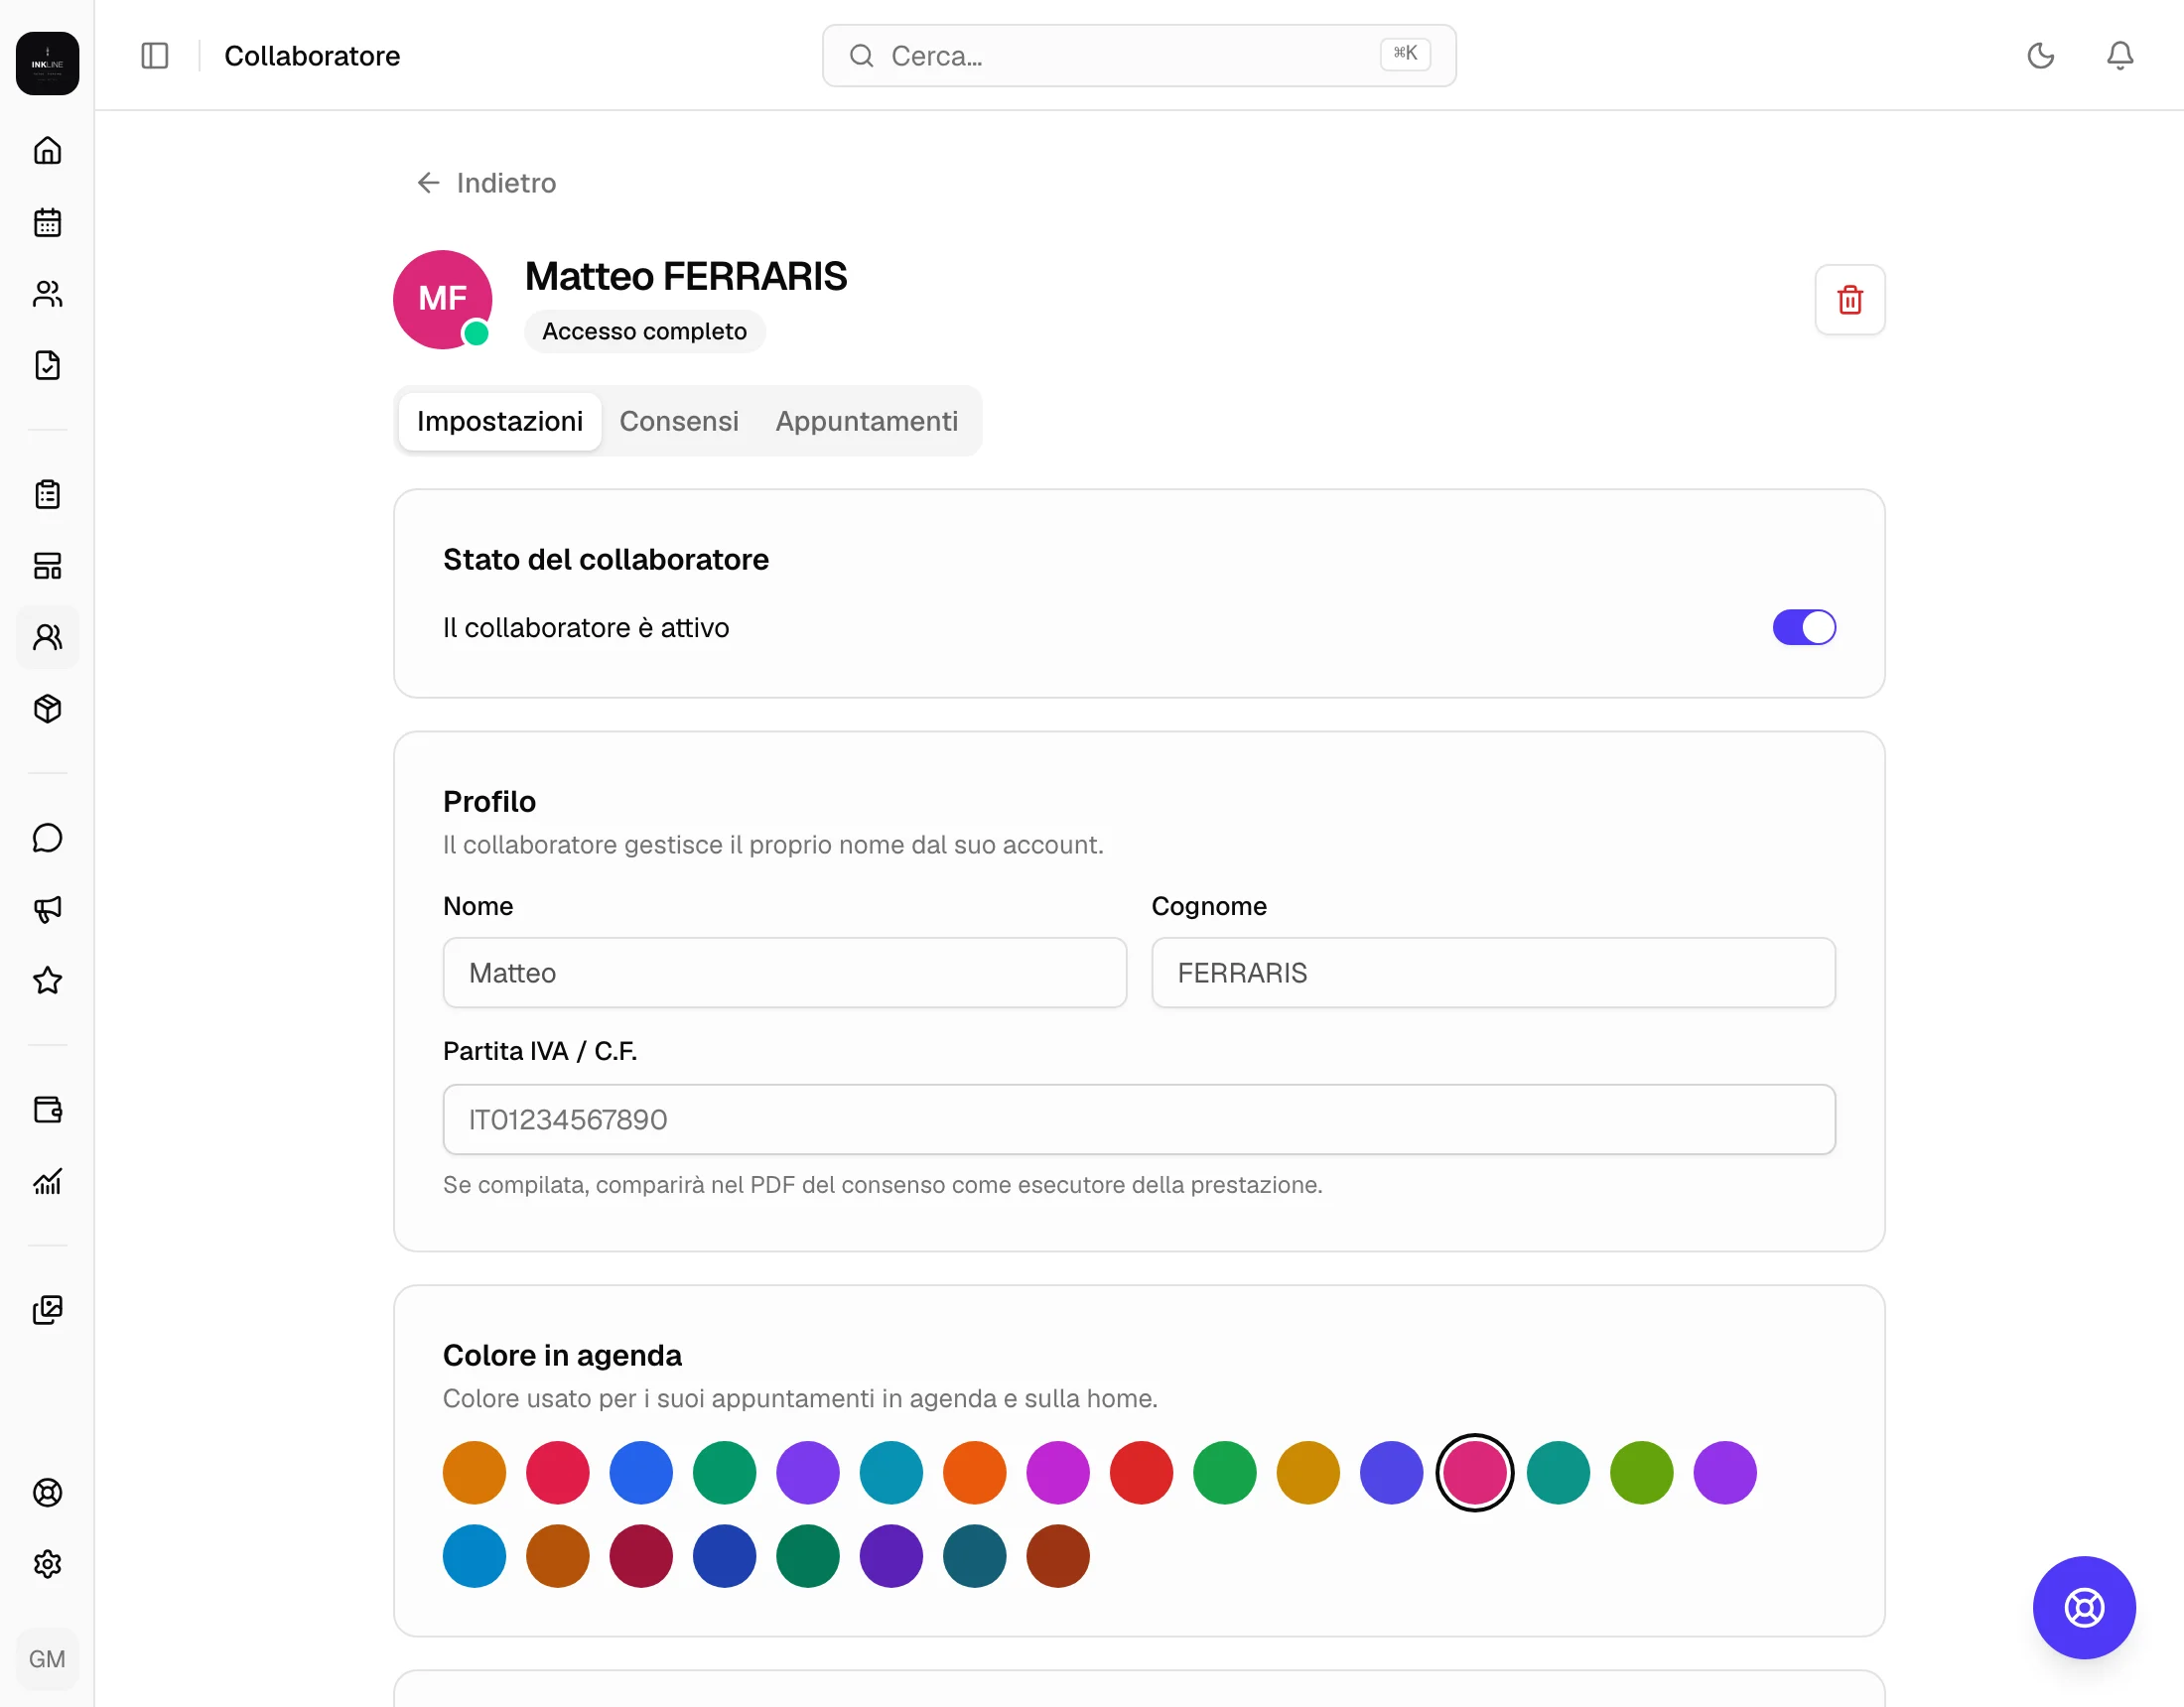Open the layout template icon in sidebar
Screen dimensions: 2184x1707
coord(47,566)
